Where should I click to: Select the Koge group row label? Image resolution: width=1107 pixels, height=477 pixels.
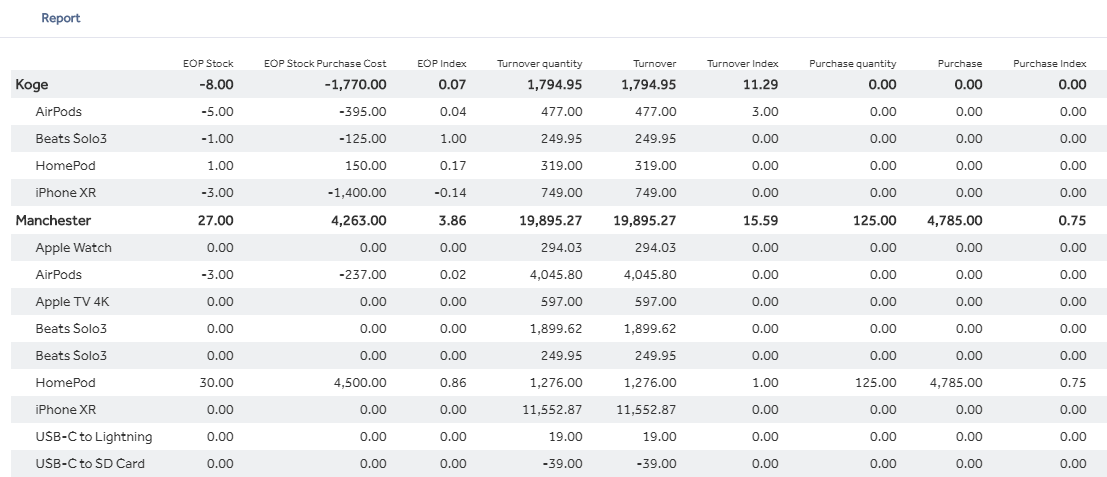pos(32,85)
